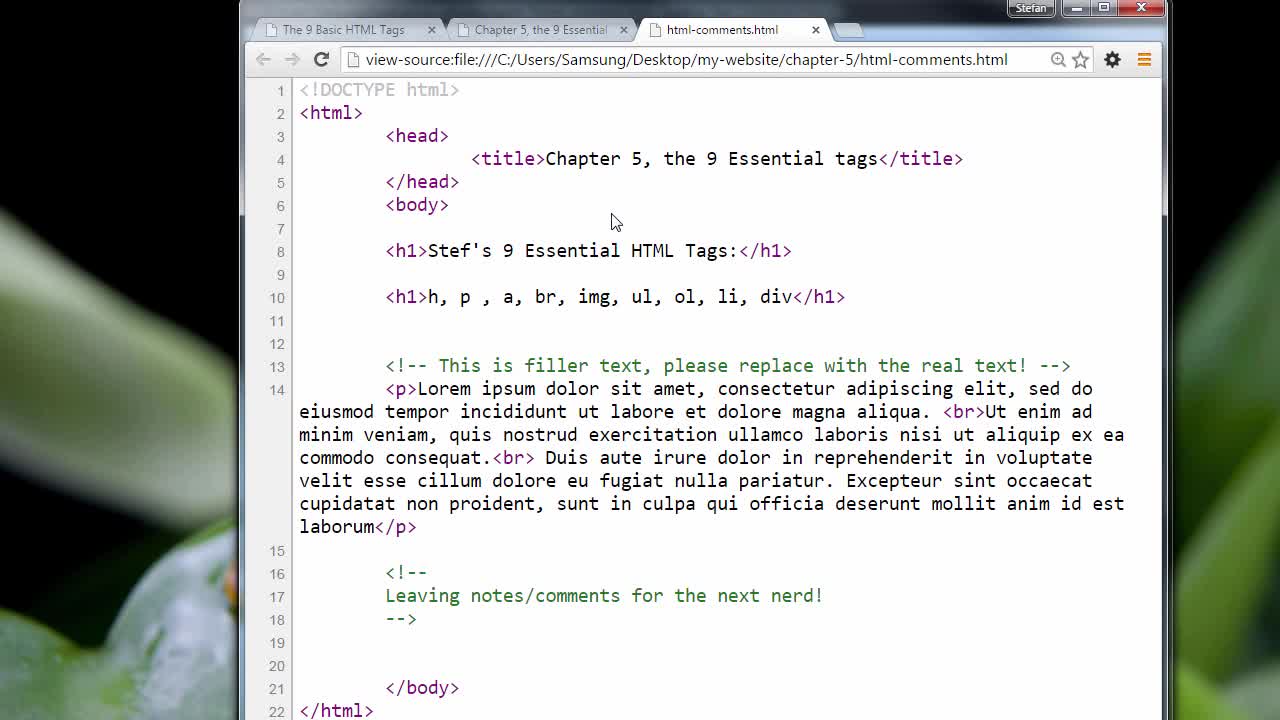Screen dimensions: 1280x720
Task: Click 'Stef's 9 Essential HTML Tags:' heading text
Action: [x=582, y=251]
